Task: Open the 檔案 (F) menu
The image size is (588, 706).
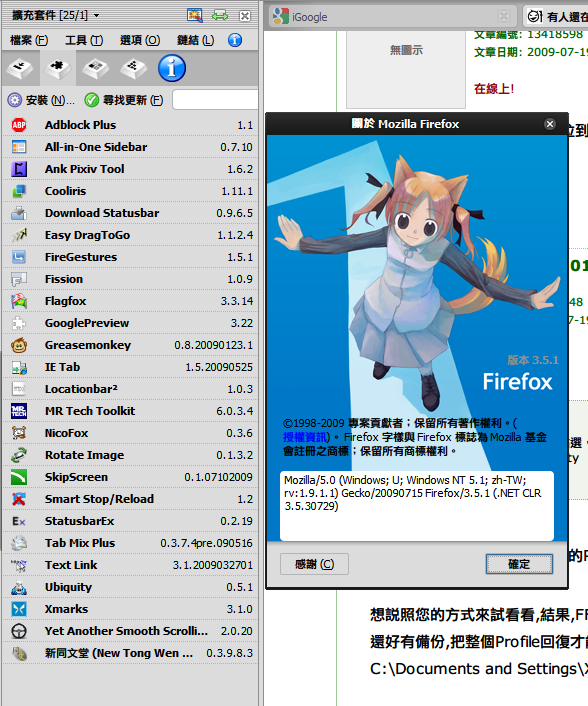Action: (29, 40)
